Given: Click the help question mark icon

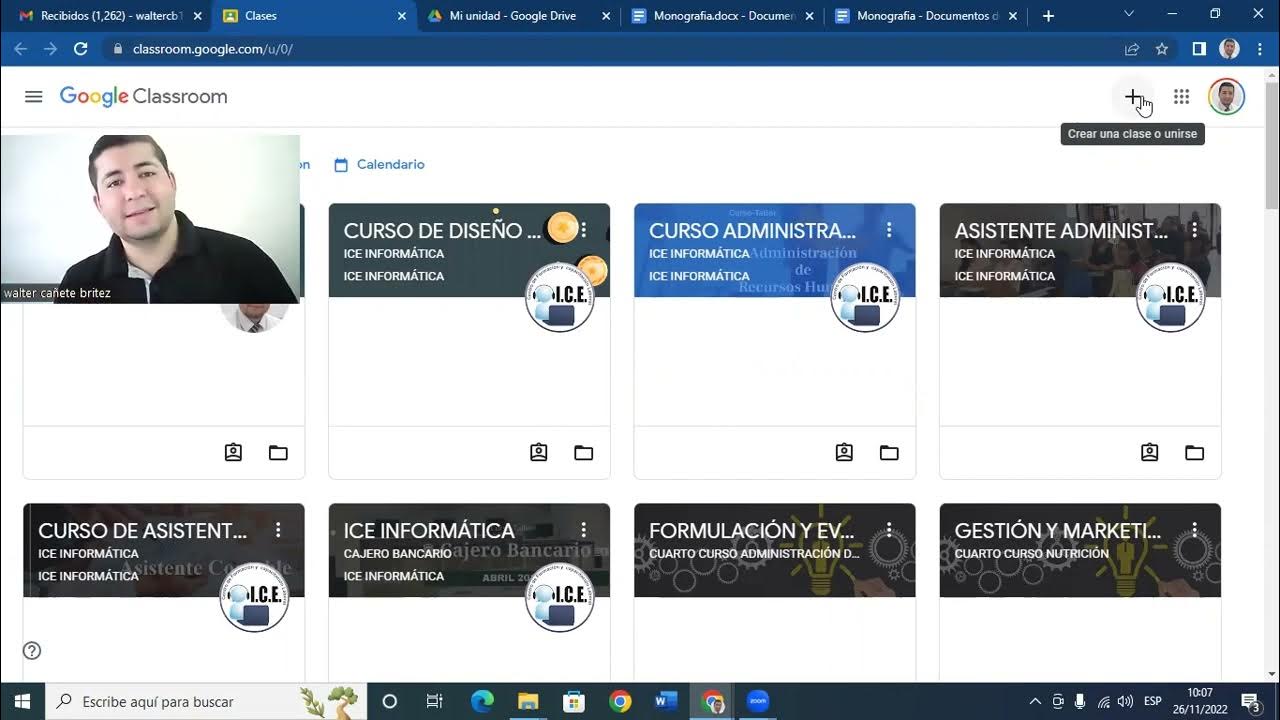Looking at the screenshot, I should coord(32,651).
